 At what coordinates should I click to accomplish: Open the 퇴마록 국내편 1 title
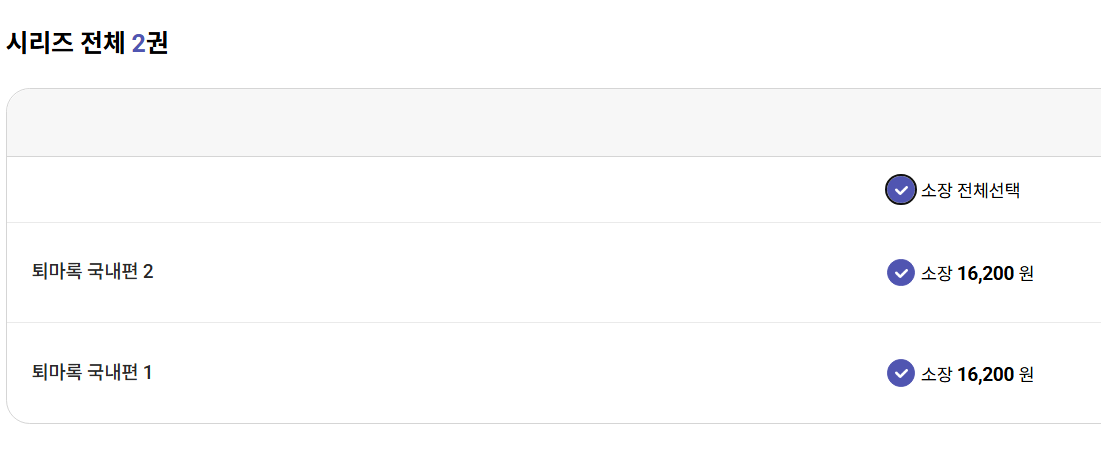92,373
